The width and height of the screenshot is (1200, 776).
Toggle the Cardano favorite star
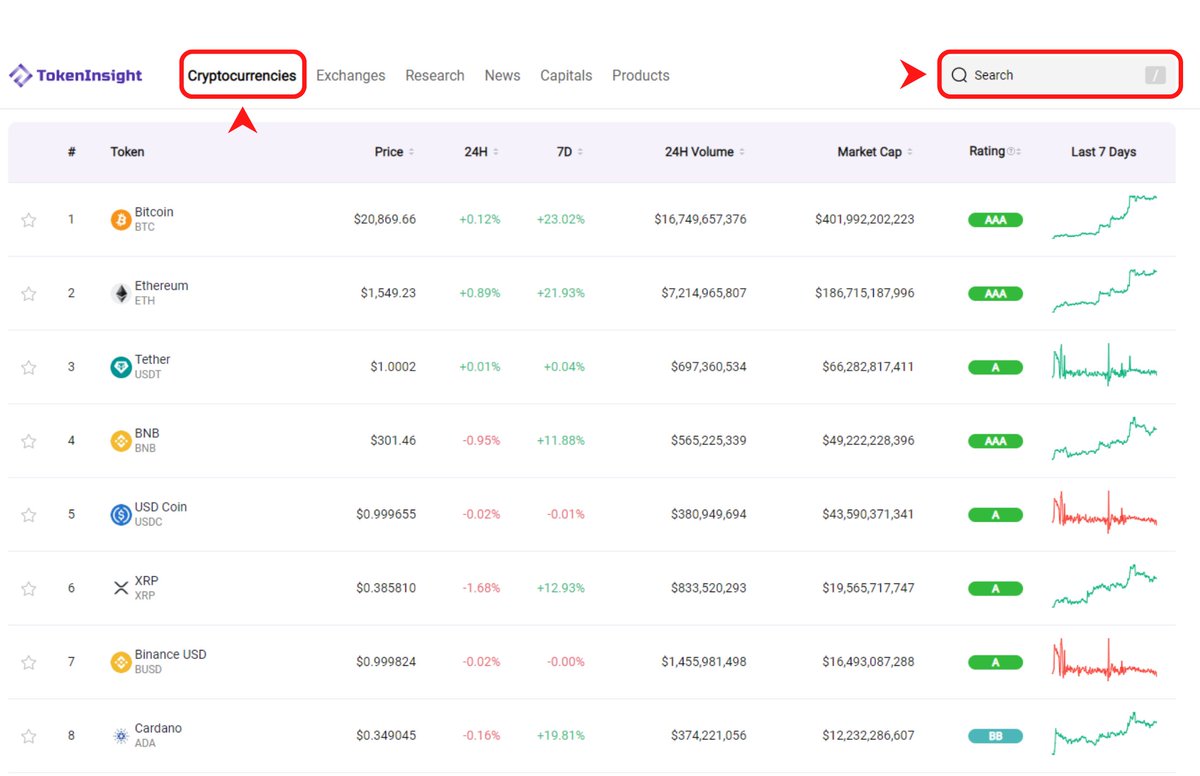click(x=29, y=736)
